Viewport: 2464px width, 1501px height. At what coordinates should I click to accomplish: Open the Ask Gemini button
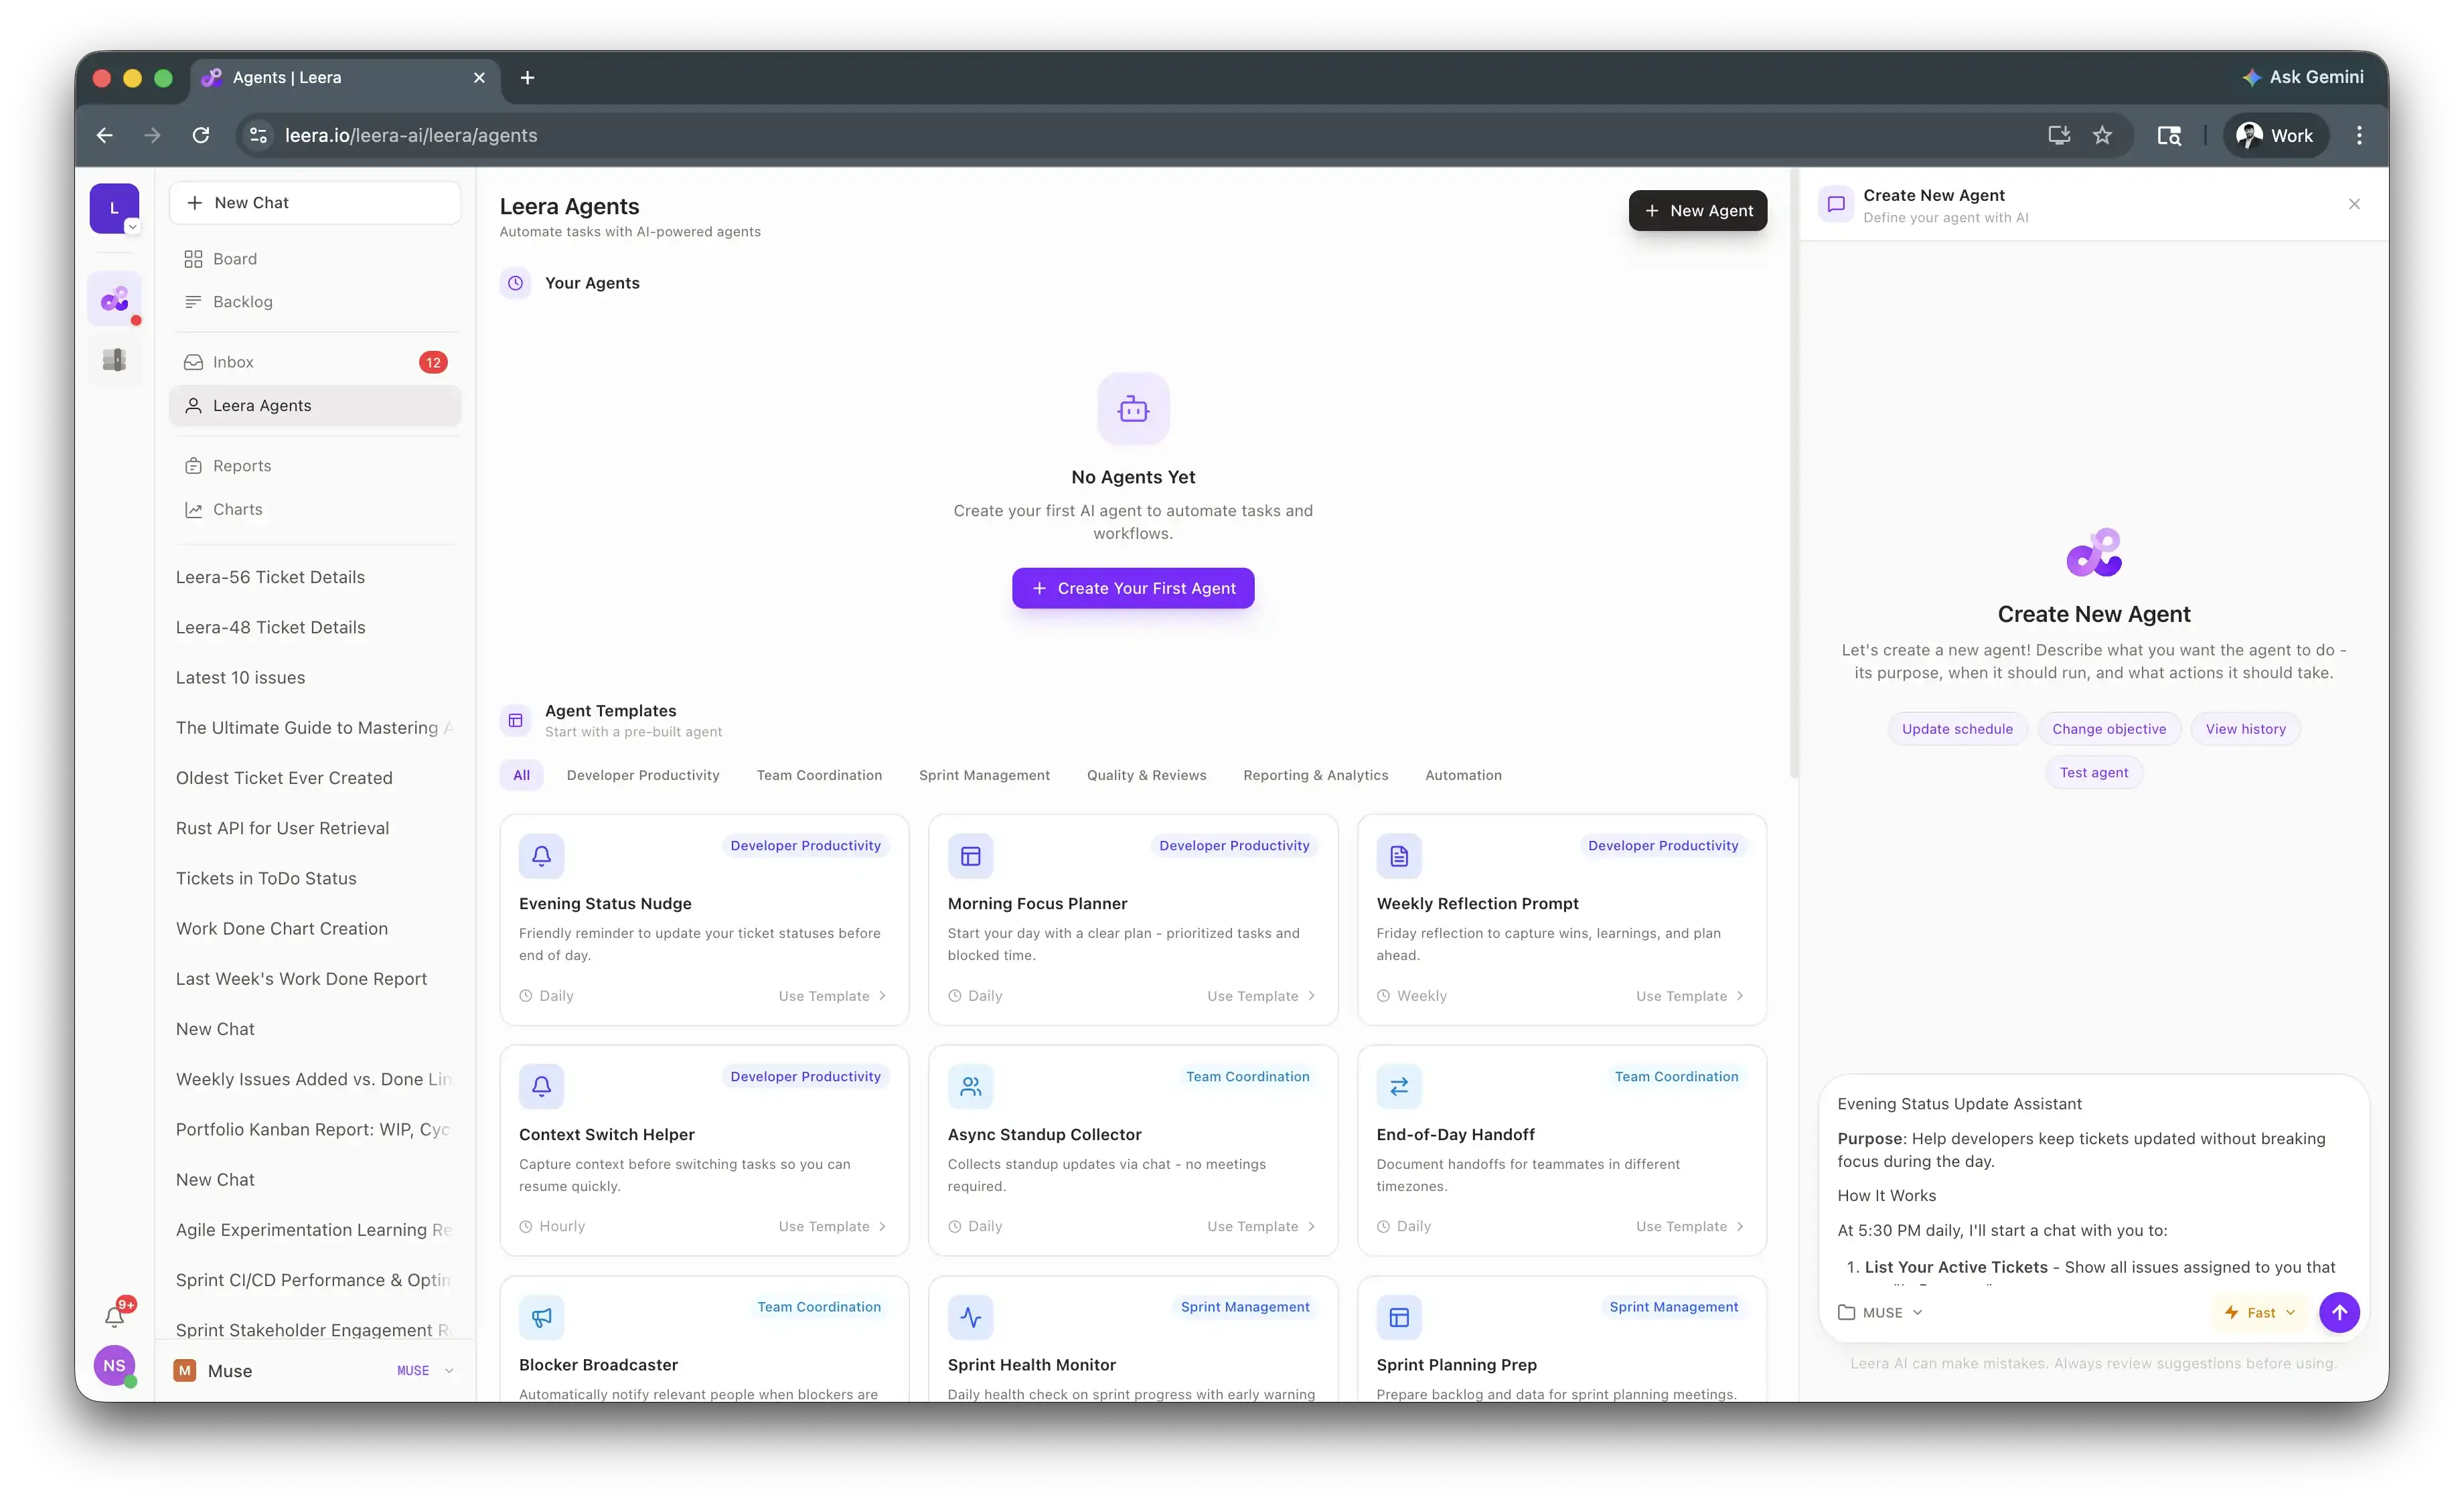pyautogui.click(x=2302, y=77)
